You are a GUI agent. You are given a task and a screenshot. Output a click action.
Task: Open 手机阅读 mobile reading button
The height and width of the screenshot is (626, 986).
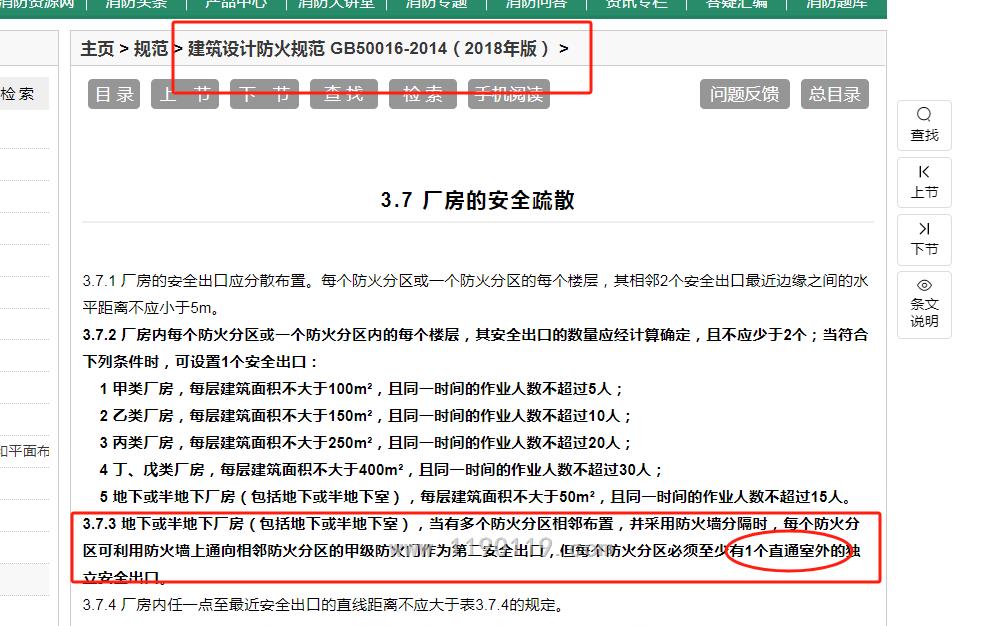tap(508, 94)
